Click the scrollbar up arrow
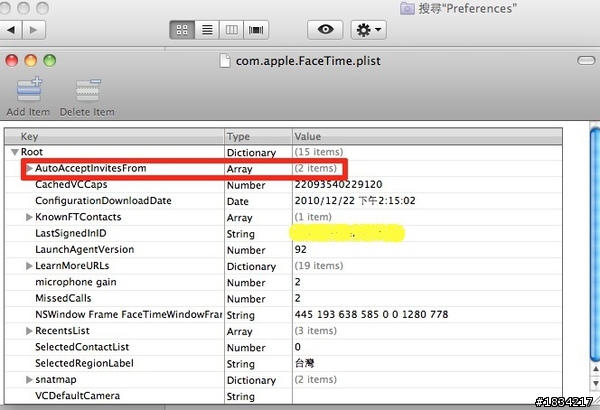600x410 pixels. 595,369
